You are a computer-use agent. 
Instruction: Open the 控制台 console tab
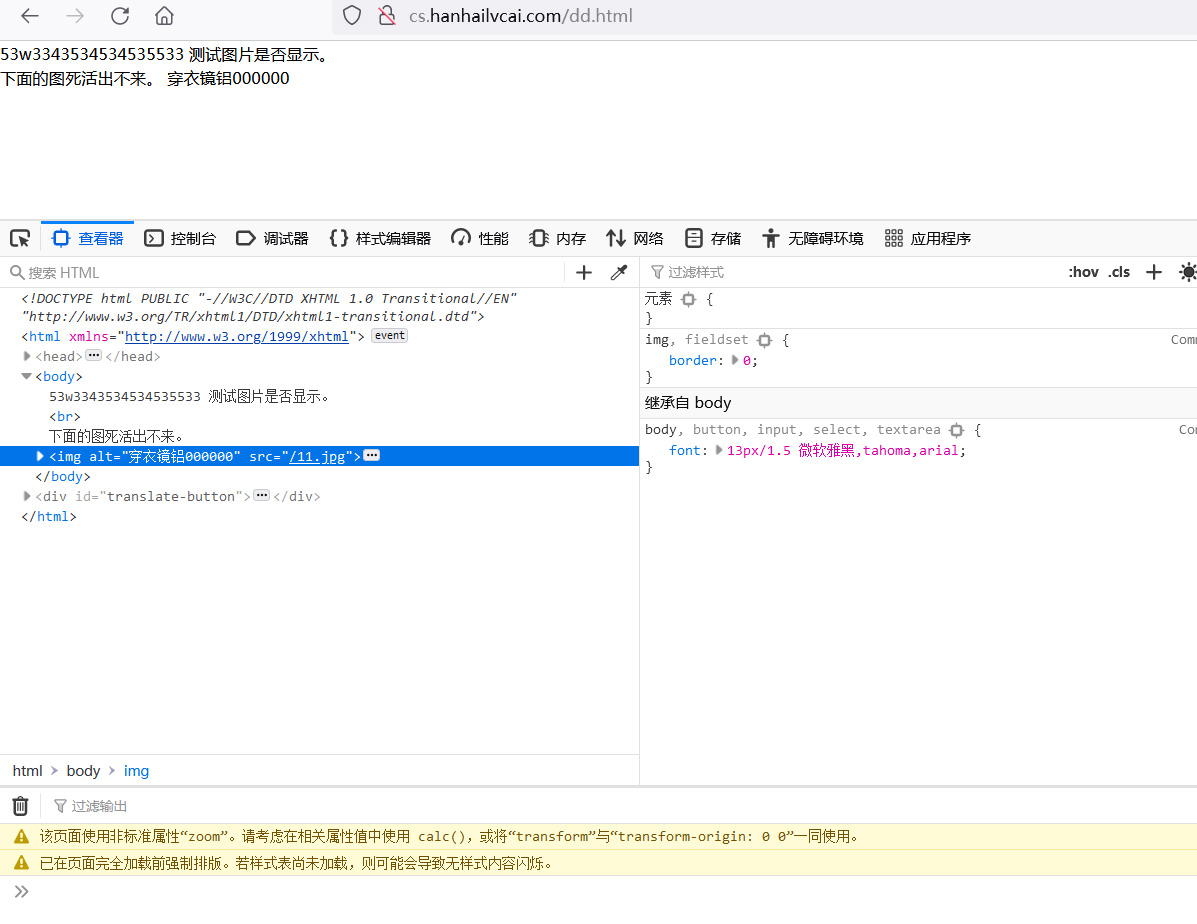[180, 238]
